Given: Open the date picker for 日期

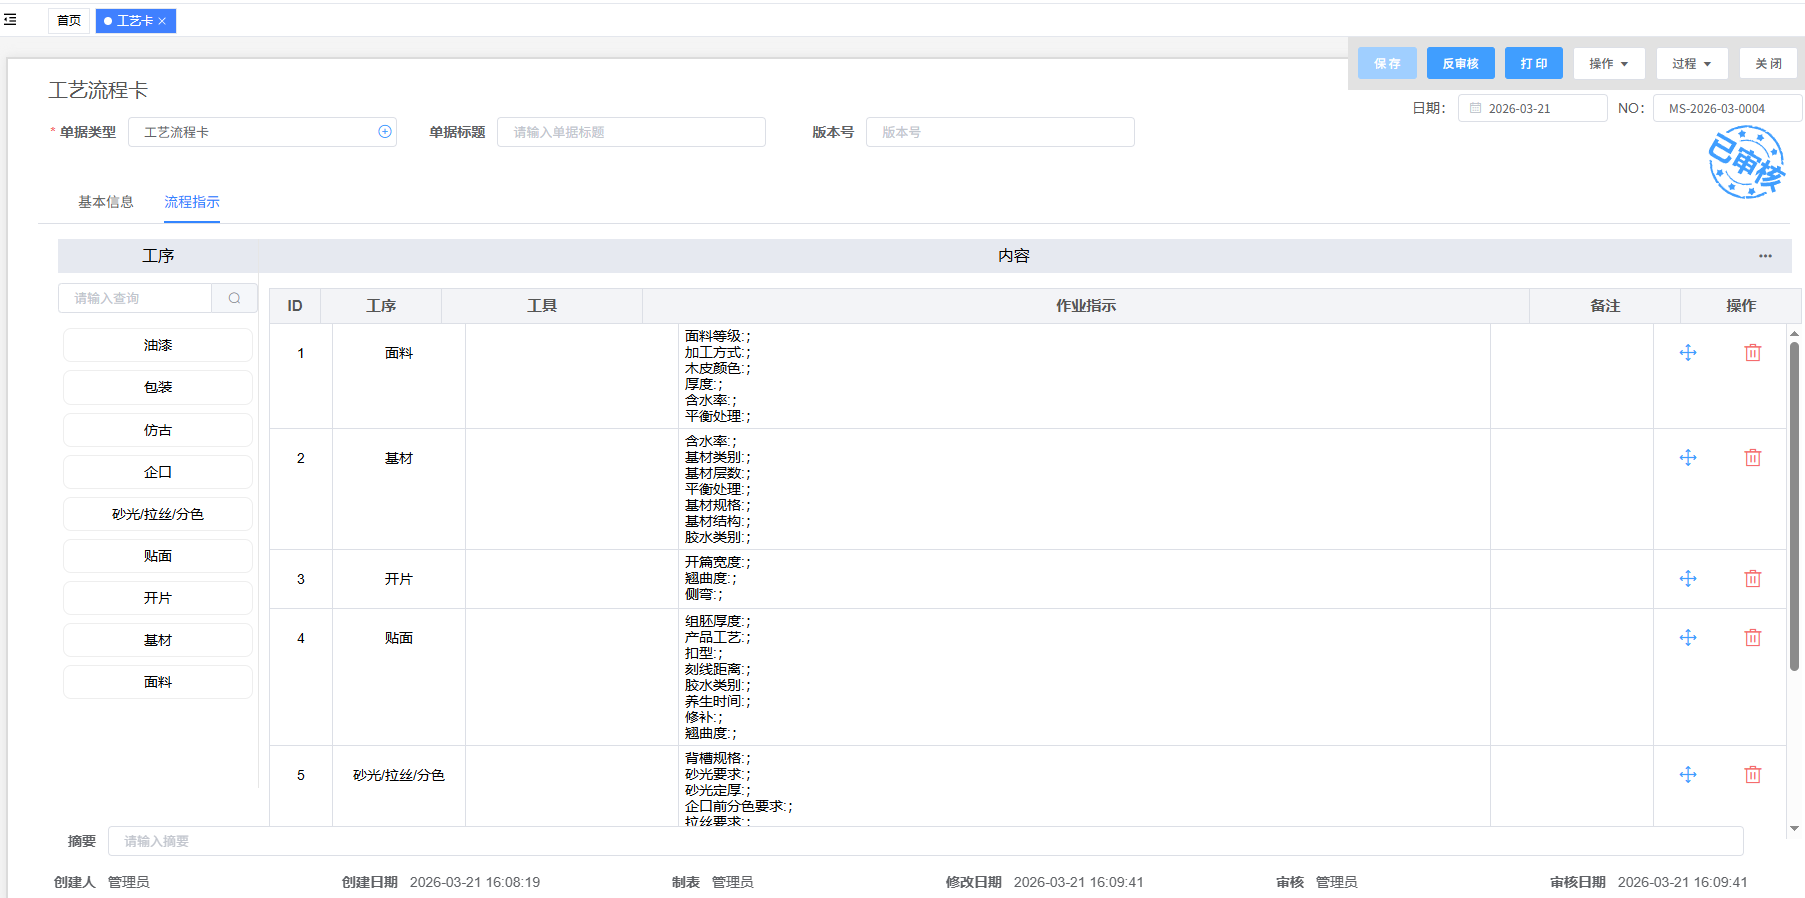Looking at the screenshot, I should click(x=1531, y=109).
